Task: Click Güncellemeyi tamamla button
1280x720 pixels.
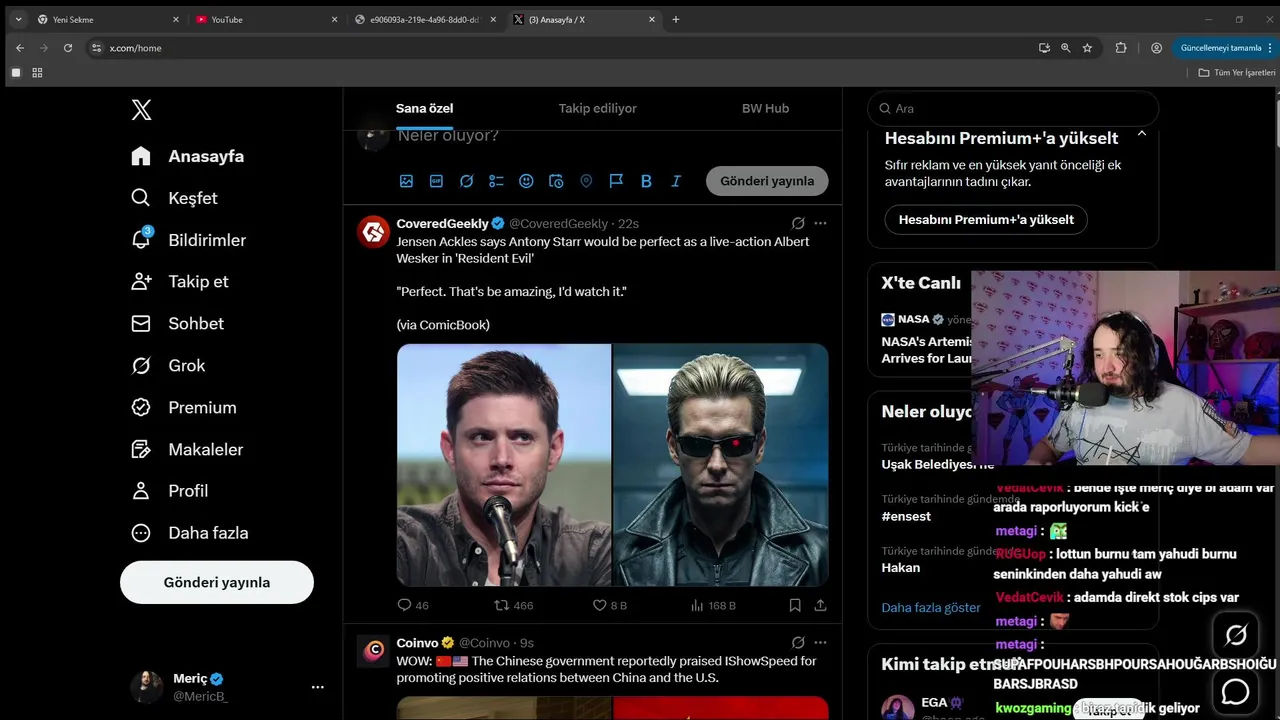Action: [1224, 48]
